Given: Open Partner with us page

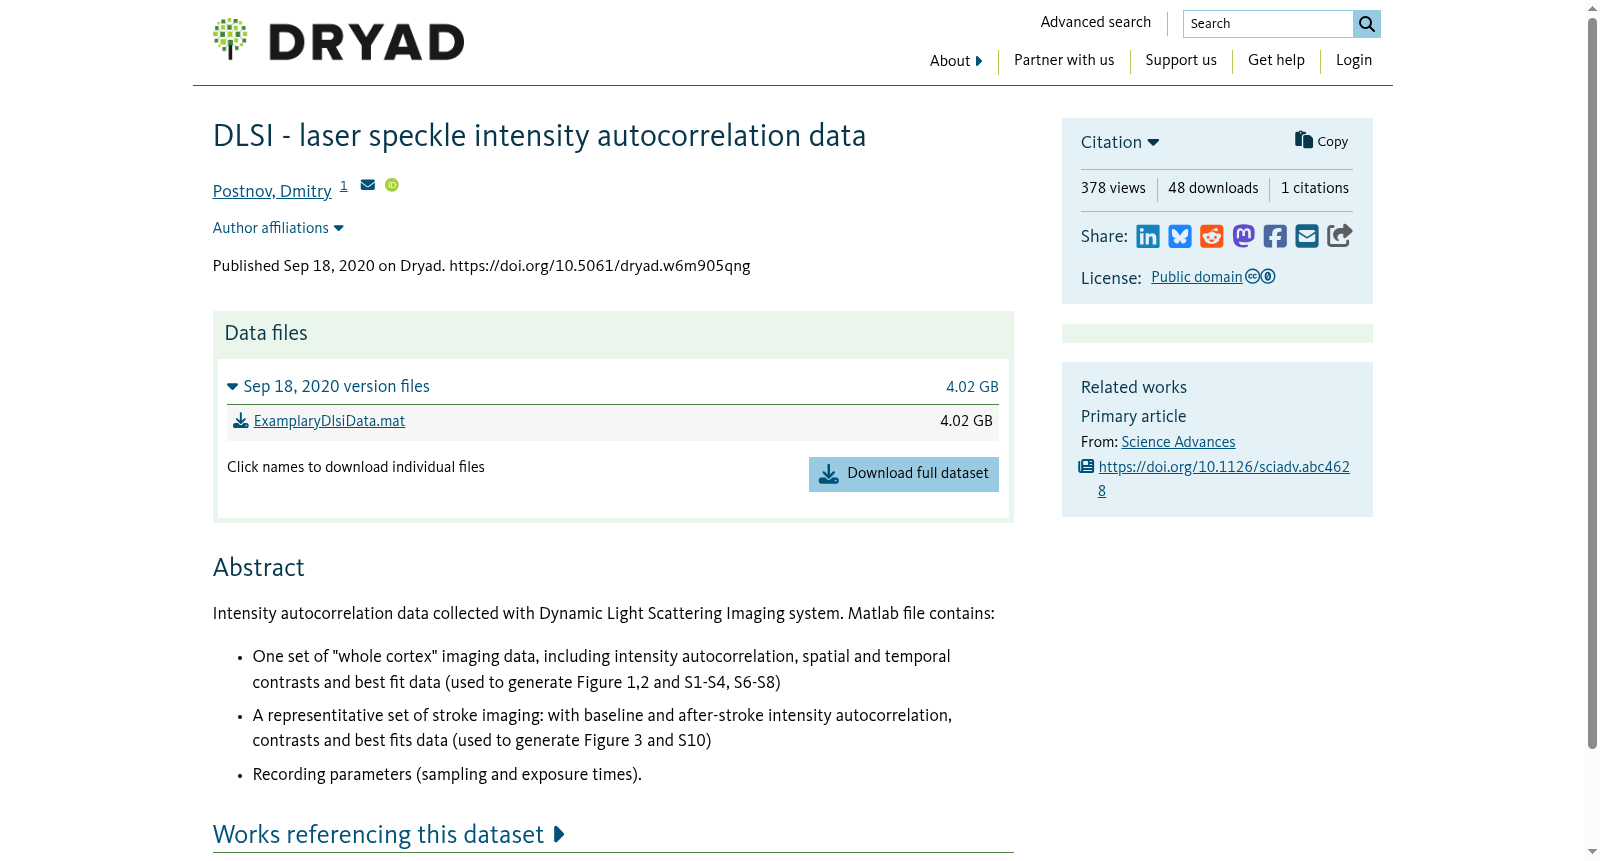Looking at the screenshot, I should [1064, 60].
